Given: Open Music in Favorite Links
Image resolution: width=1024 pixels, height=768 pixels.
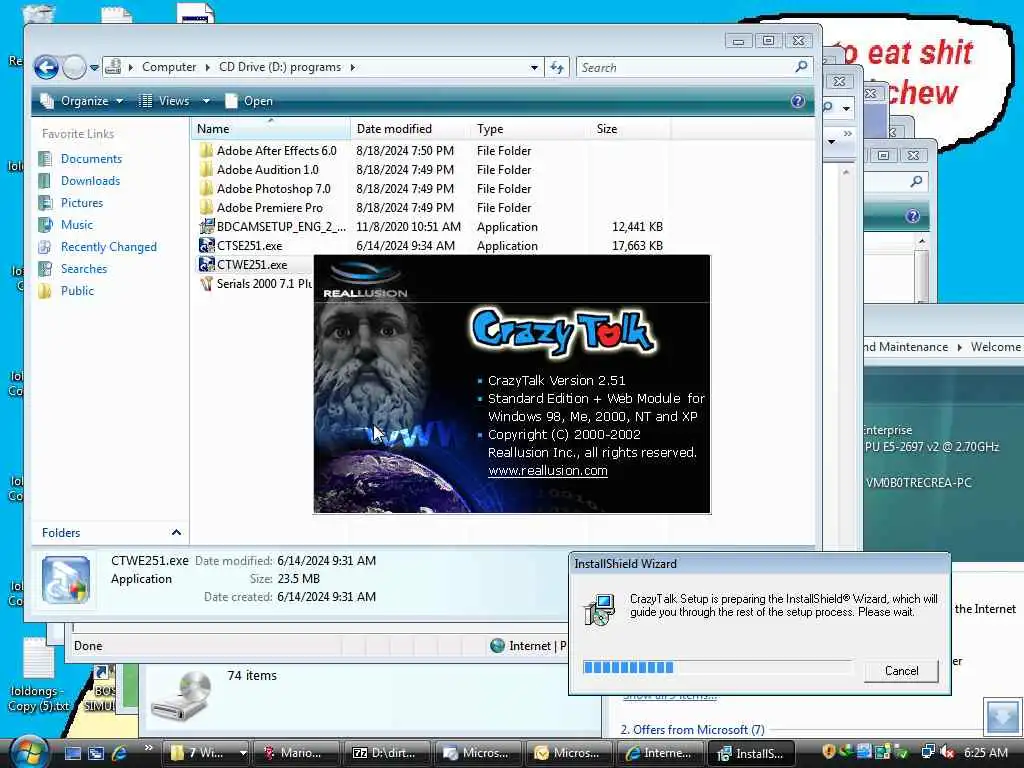Looking at the screenshot, I should coord(76,225).
